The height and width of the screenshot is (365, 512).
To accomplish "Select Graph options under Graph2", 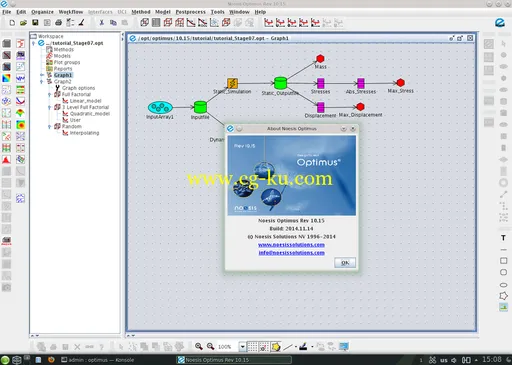I will point(79,88).
